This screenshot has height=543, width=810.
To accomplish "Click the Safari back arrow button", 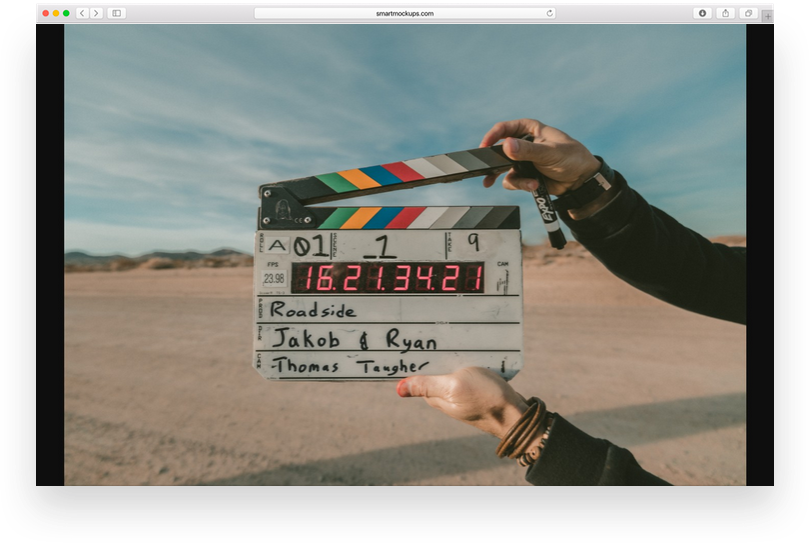I will 82,13.
